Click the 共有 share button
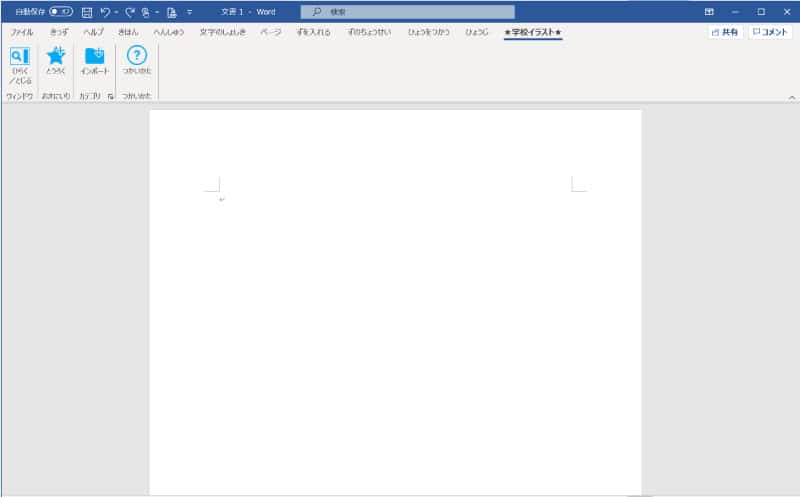 [x=725, y=33]
